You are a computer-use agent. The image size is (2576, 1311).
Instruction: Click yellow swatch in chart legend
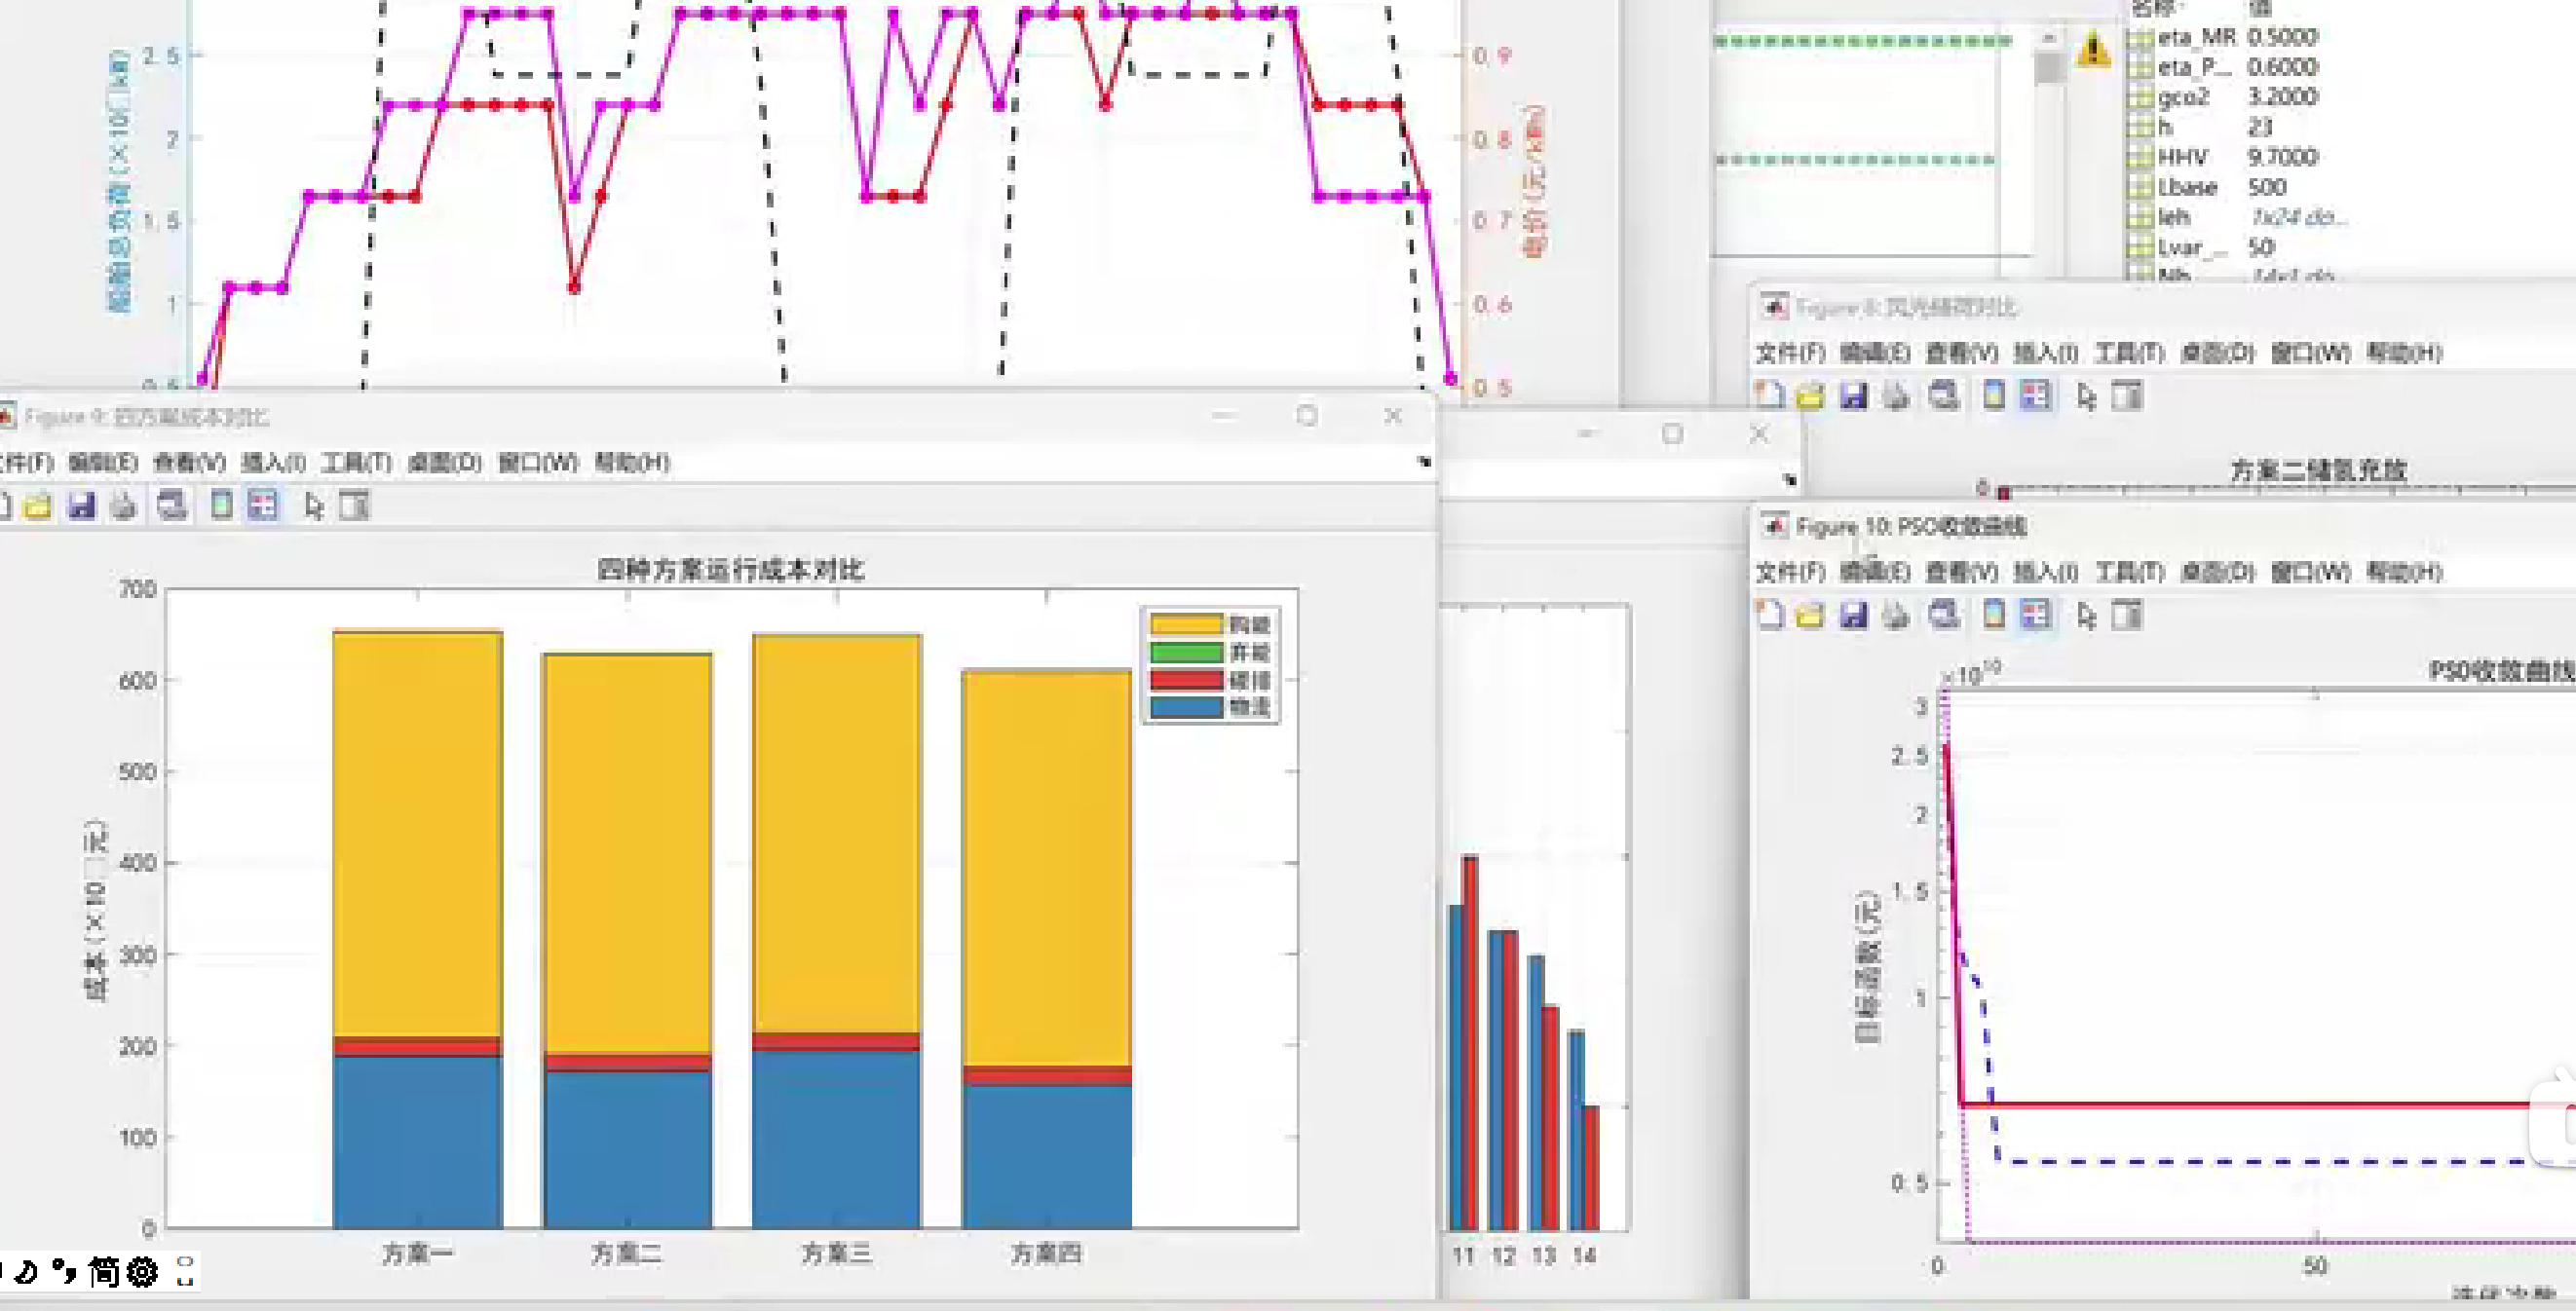(1185, 625)
